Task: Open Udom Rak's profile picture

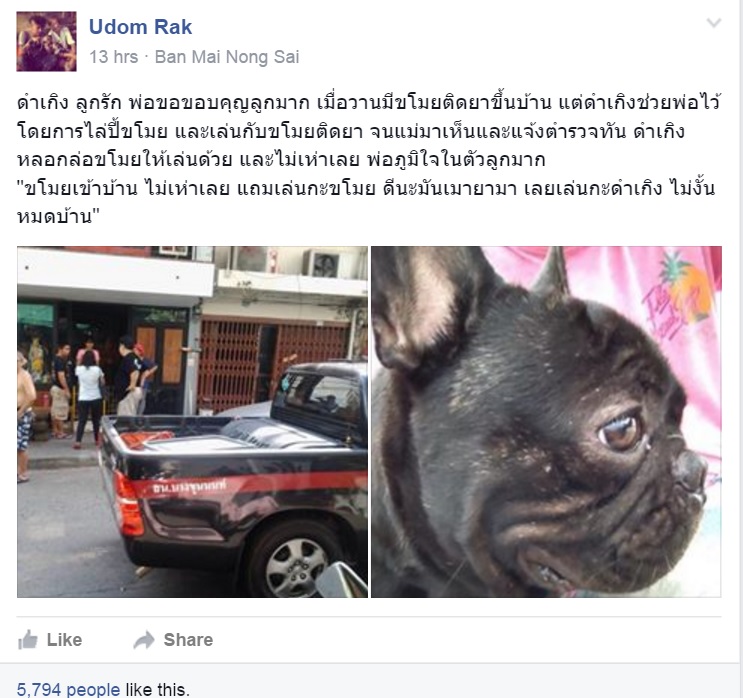Action: [x=46, y=41]
